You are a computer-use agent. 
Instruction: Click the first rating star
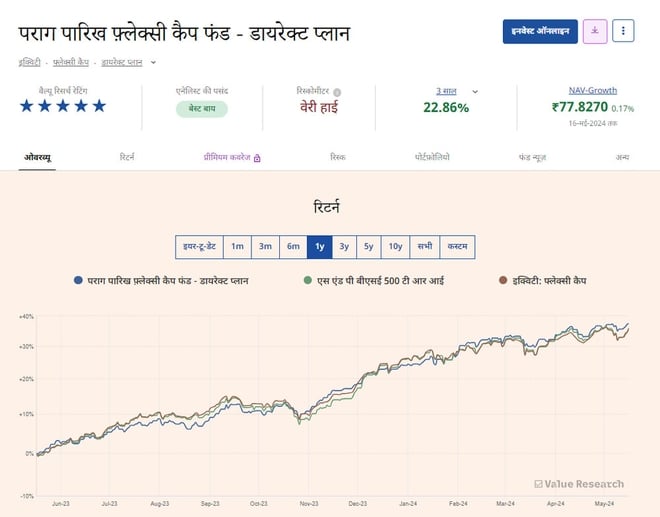[x=27, y=106]
